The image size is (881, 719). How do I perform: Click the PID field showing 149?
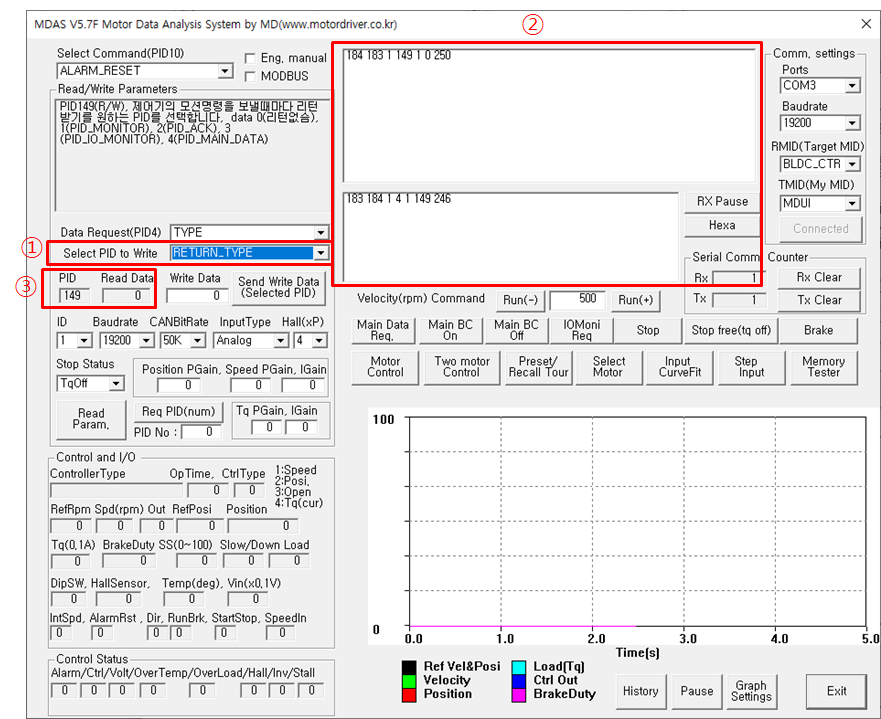click(x=74, y=296)
